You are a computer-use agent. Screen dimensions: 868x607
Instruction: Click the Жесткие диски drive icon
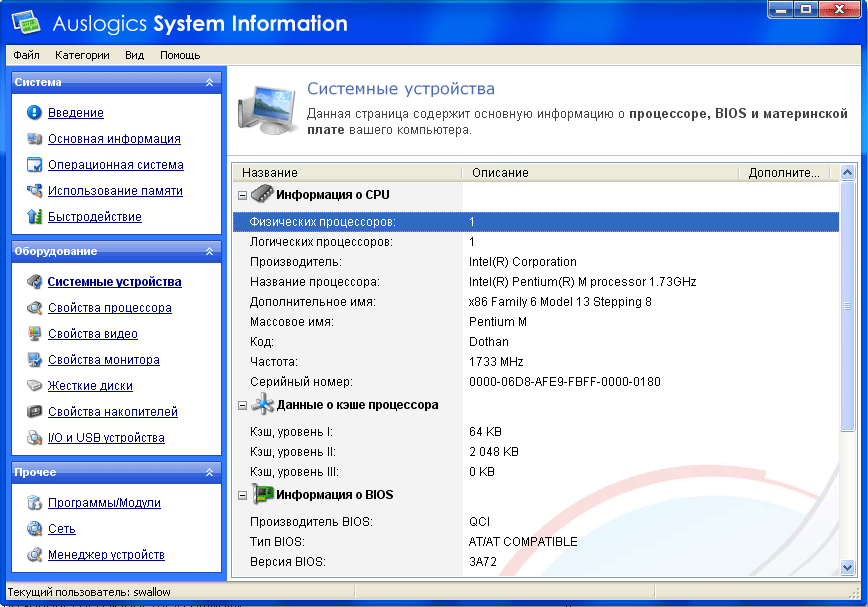point(34,385)
